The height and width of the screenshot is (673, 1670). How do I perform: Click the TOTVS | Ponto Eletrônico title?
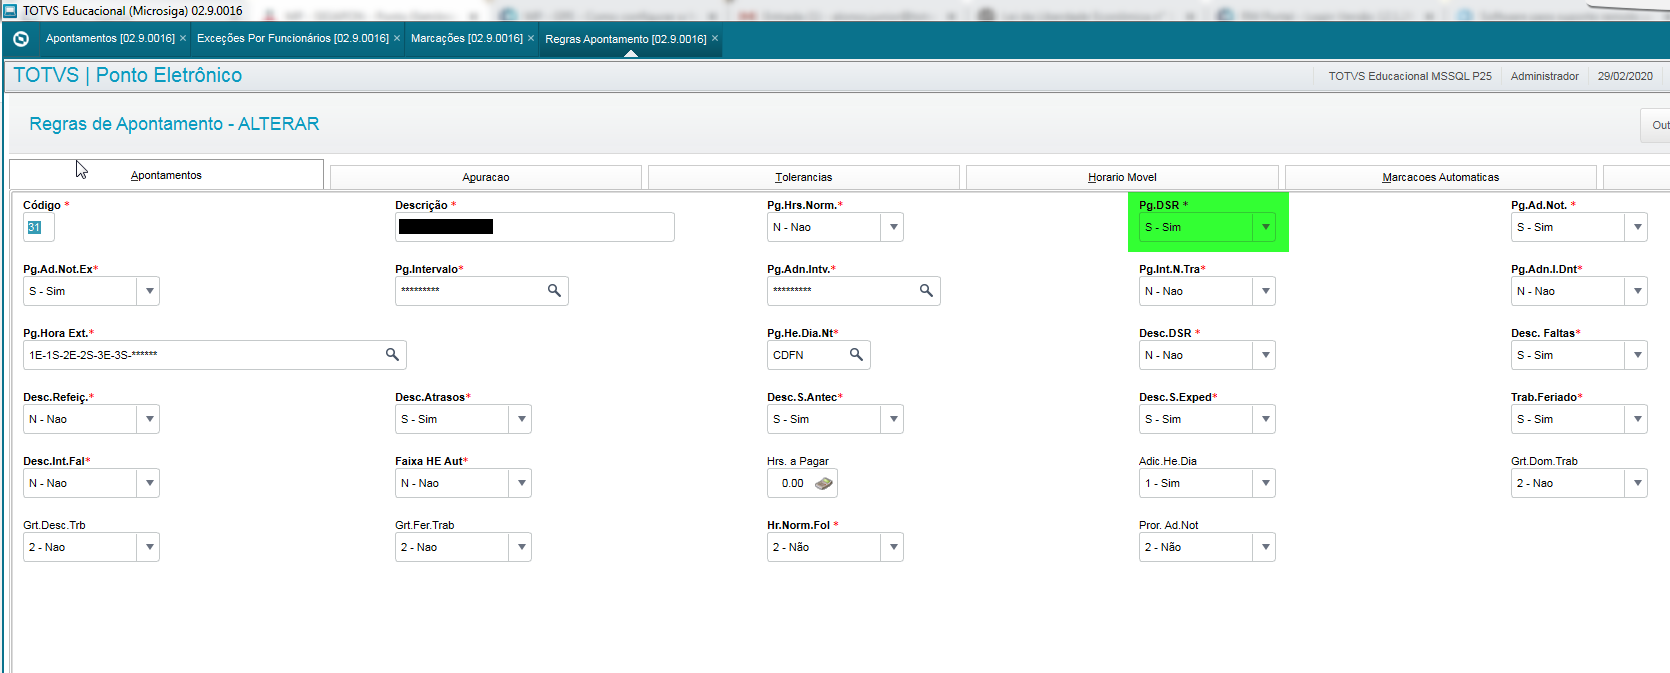(128, 75)
